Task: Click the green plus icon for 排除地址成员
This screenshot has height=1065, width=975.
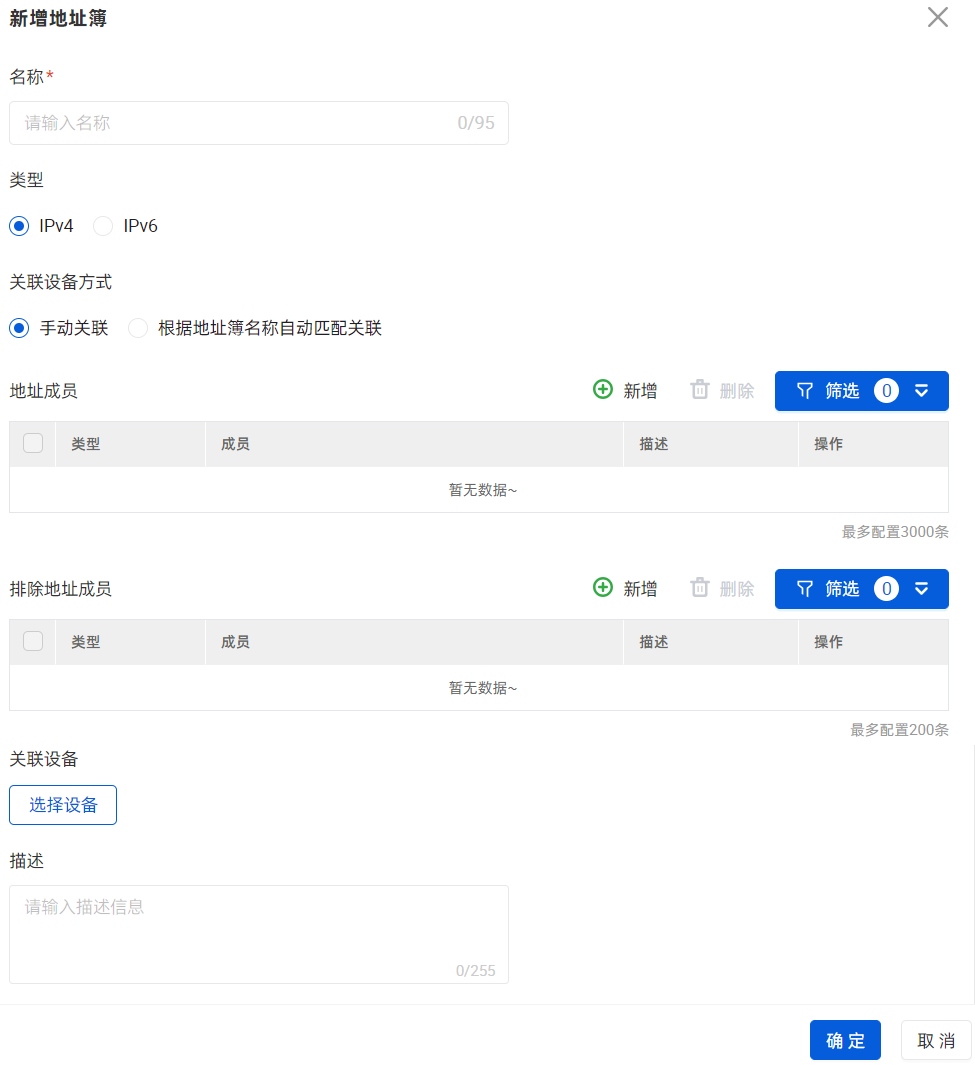Action: point(603,588)
